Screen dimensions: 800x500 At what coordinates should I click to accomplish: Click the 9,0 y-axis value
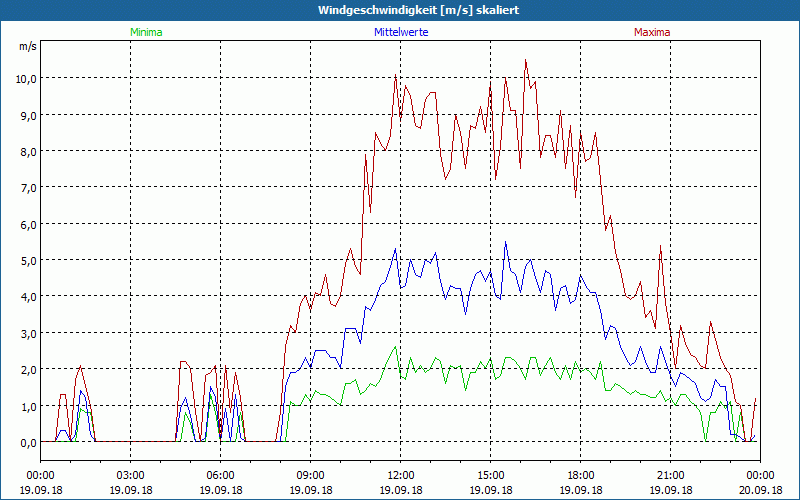29,115
